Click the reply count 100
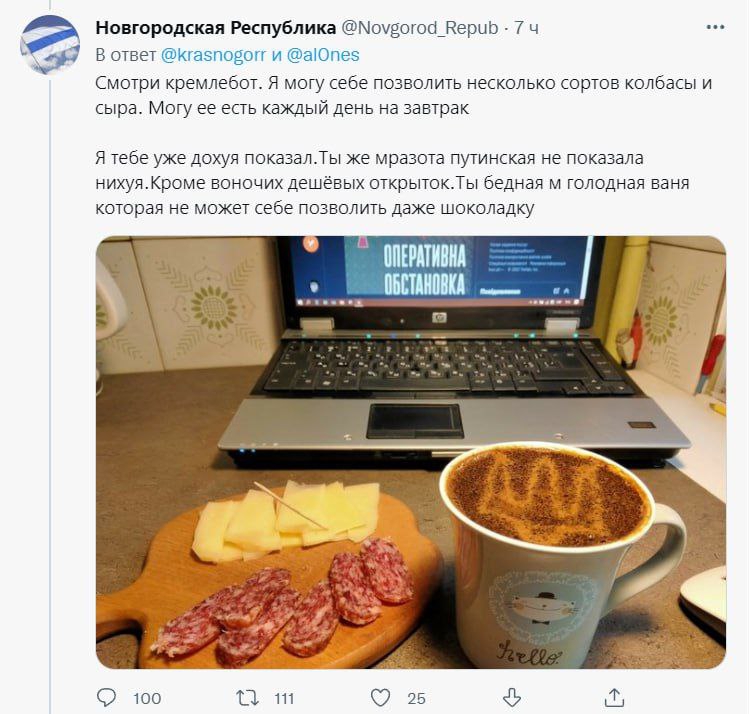The image size is (752, 714). coord(147,699)
